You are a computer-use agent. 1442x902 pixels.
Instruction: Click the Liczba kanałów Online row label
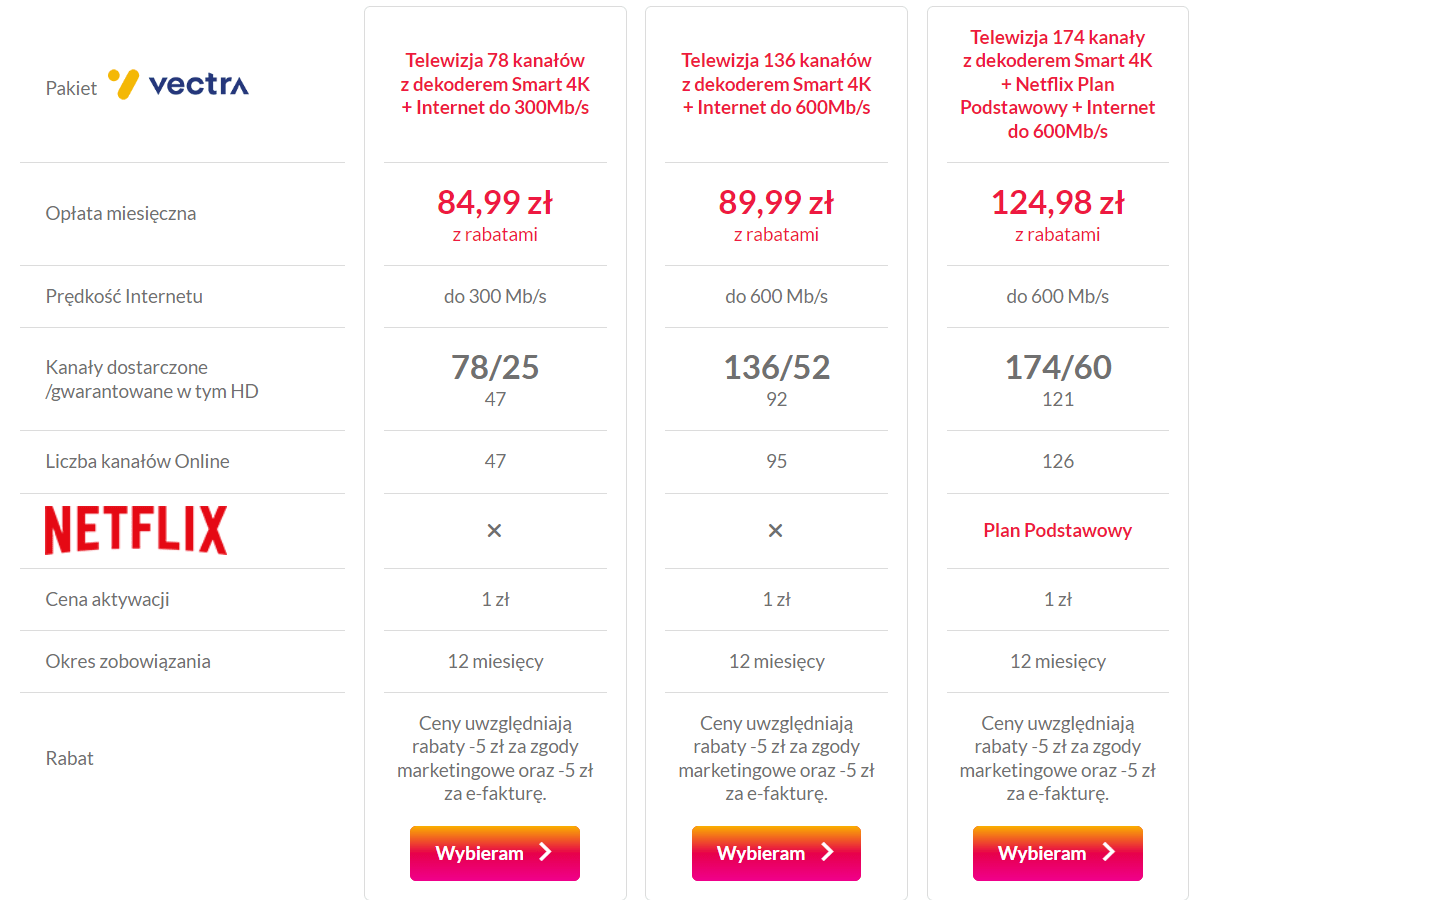(x=137, y=462)
